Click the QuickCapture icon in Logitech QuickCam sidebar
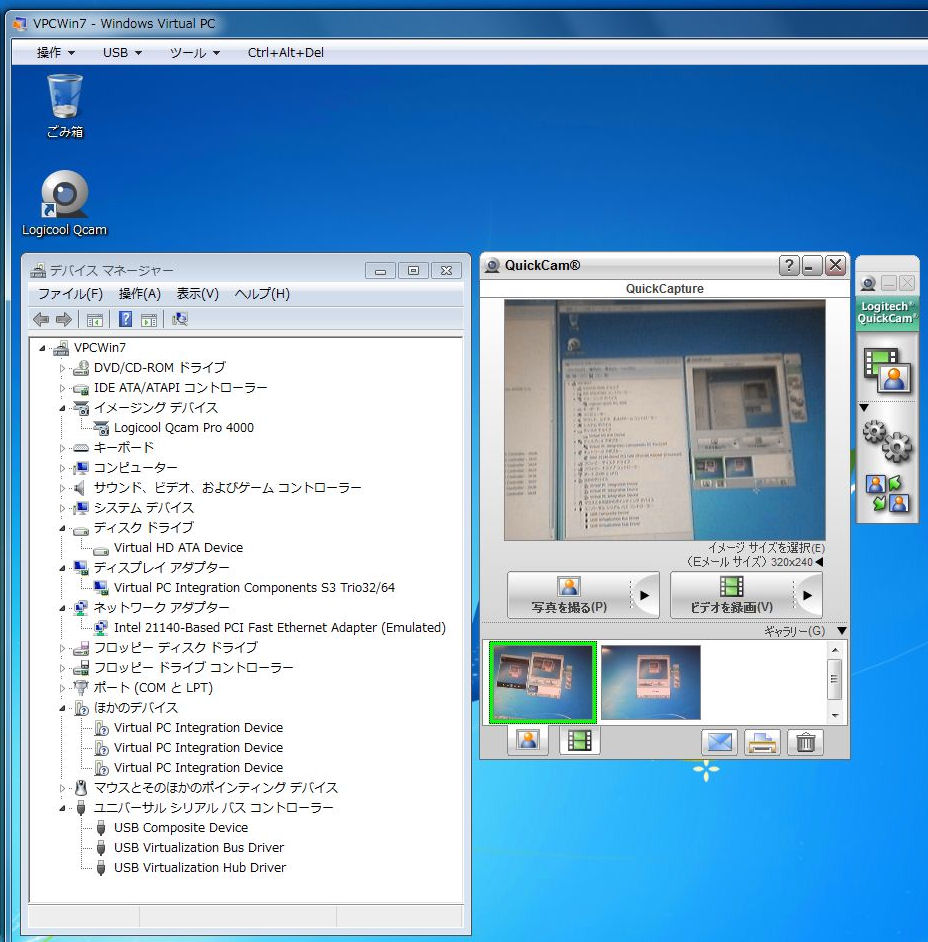Image resolution: width=928 pixels, height=942 pixels. click(887, 370)
